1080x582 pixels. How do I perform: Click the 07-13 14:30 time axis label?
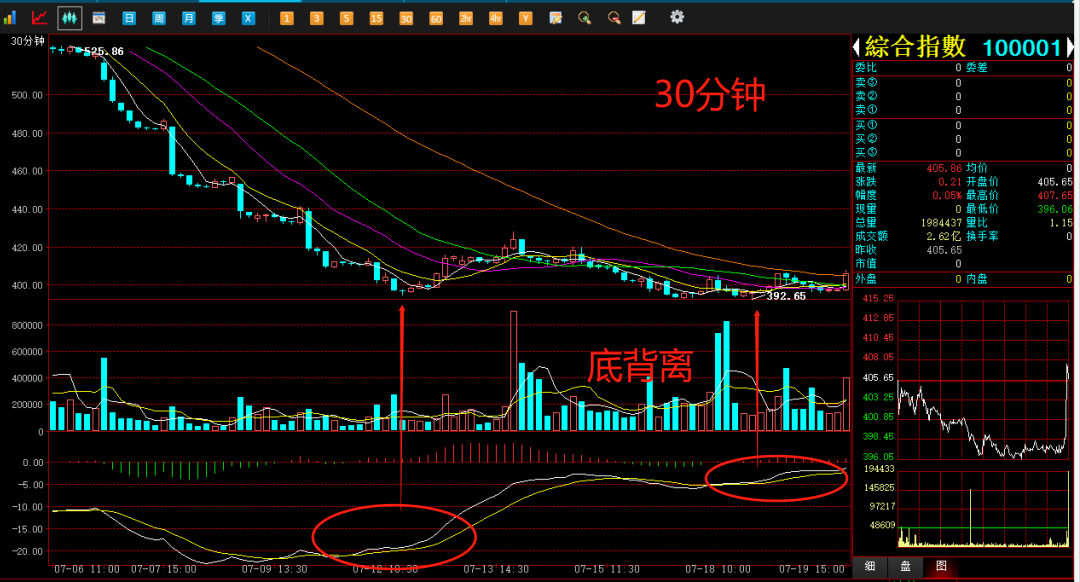pyautogui.click(x=496, y=570)
